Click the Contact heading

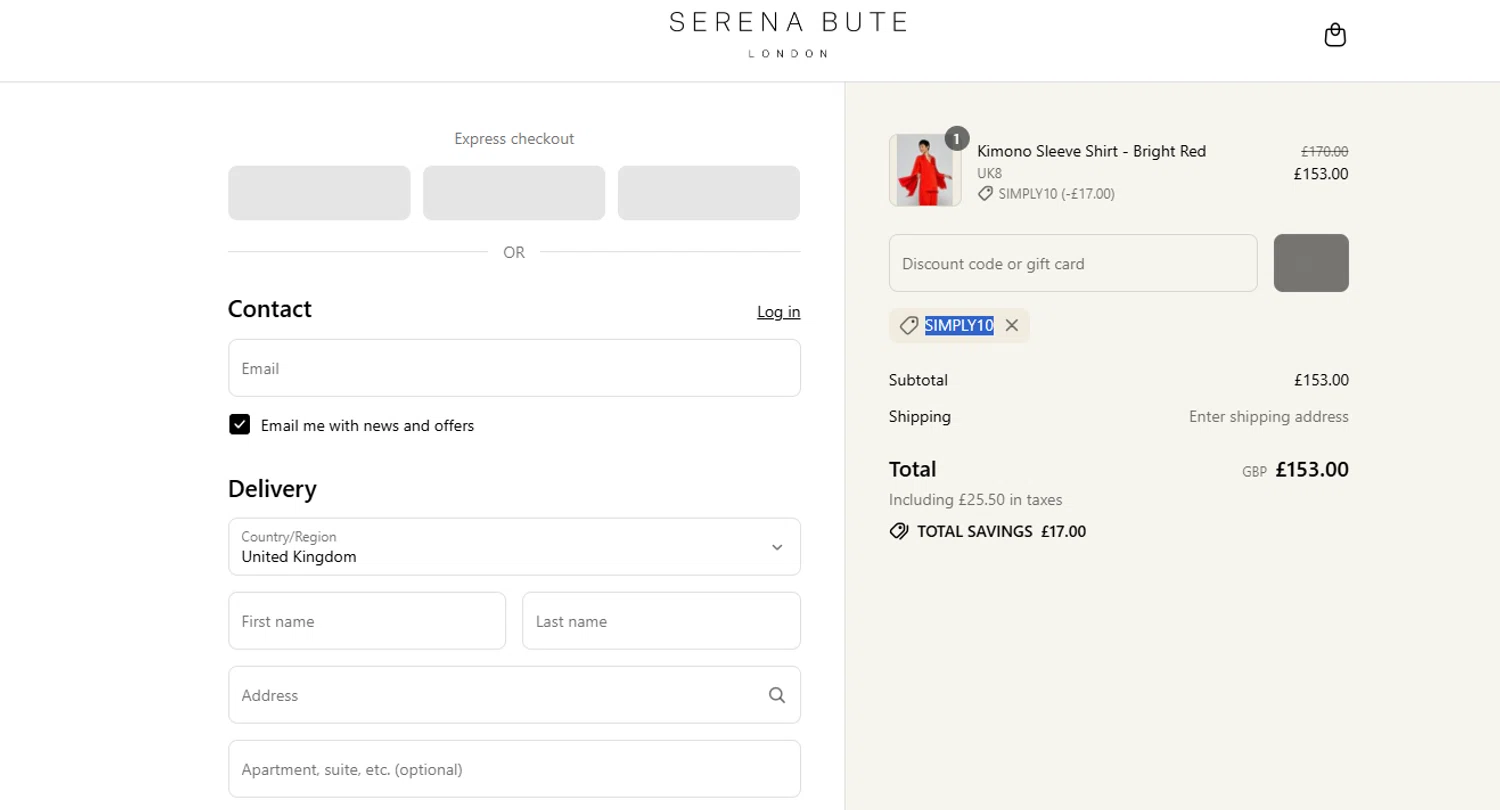(x=270, y=309)
